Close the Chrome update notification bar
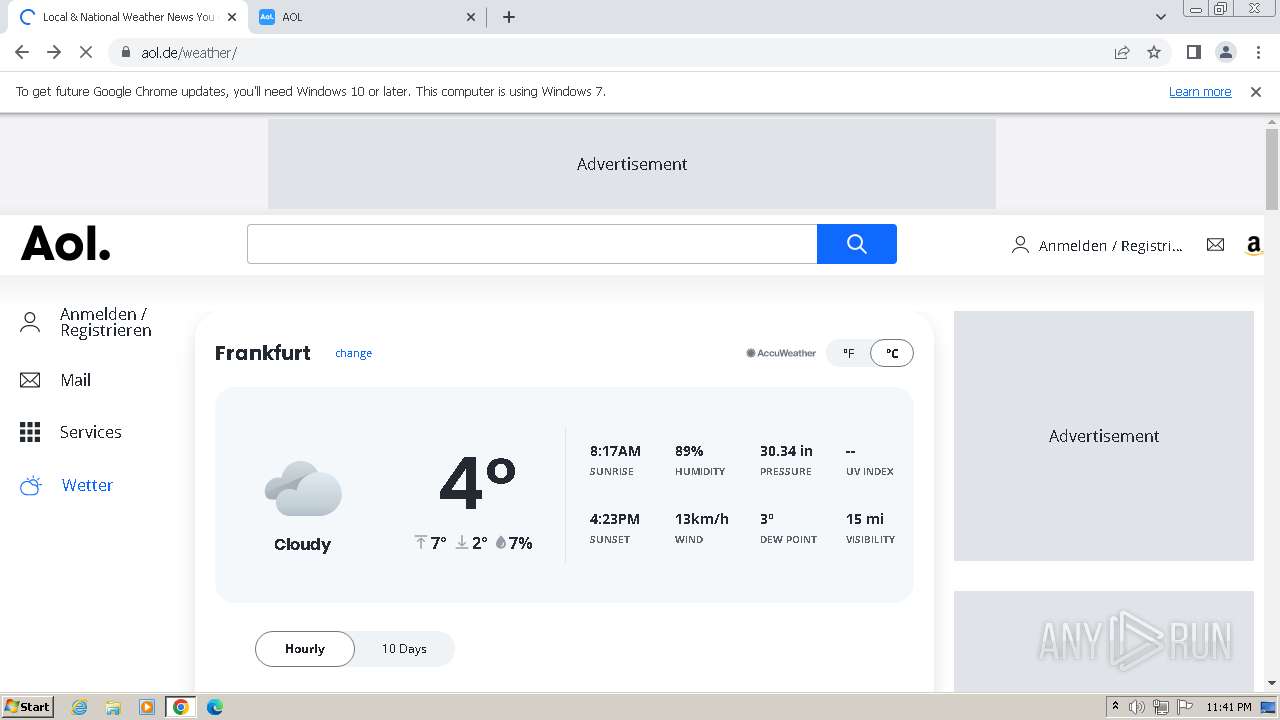The height and width of the screenshot is (720, 1280). pos(1256,91)
